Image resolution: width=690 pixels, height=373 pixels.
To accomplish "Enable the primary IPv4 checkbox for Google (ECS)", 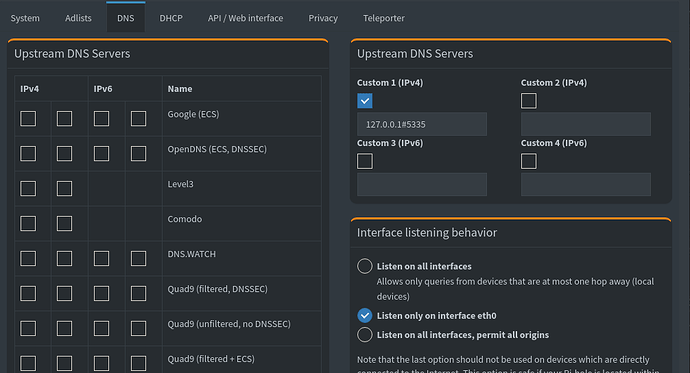I will [28, 118].
